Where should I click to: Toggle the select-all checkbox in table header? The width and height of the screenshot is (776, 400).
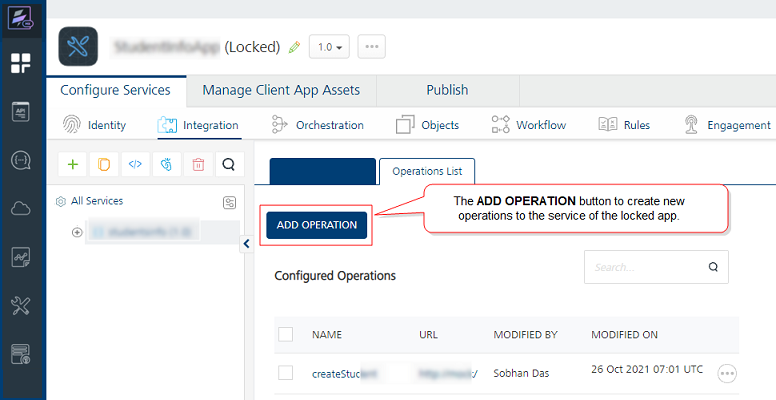[286, 334]
